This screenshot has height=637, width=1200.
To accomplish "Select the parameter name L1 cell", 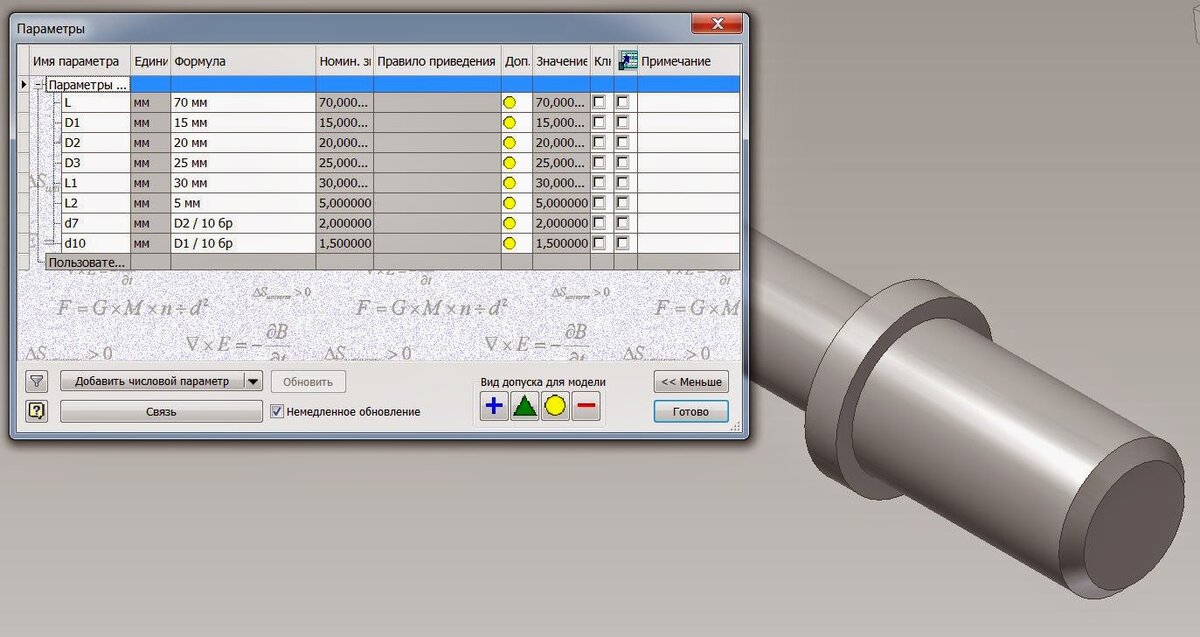I will (95, 183).
